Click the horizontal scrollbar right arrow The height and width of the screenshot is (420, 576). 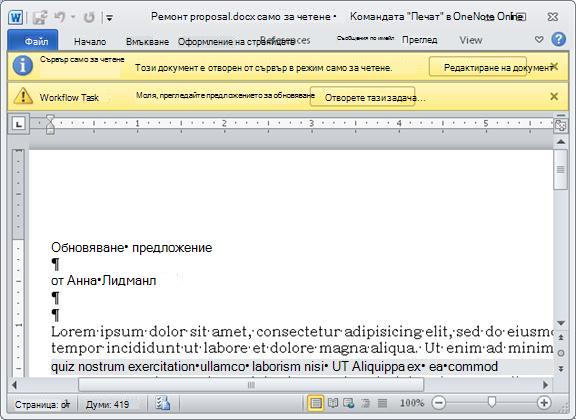coord(545,385)
